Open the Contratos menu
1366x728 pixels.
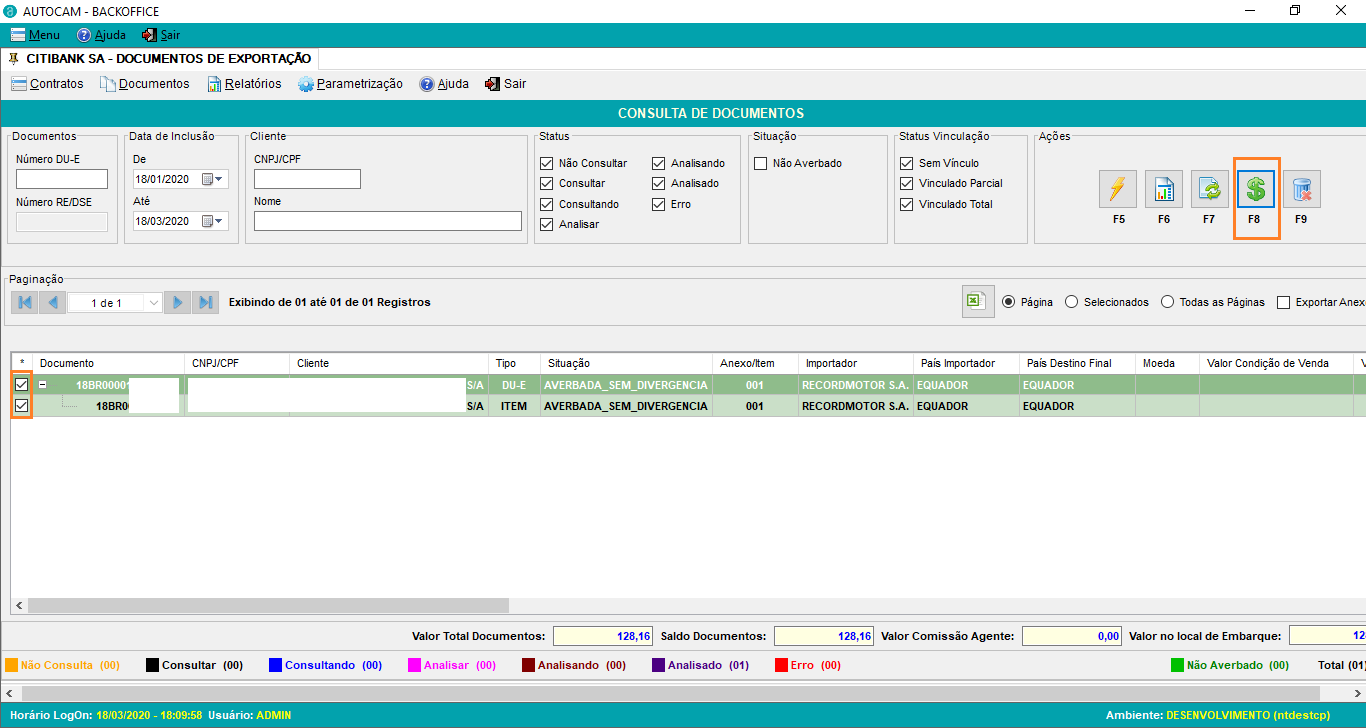47,84
